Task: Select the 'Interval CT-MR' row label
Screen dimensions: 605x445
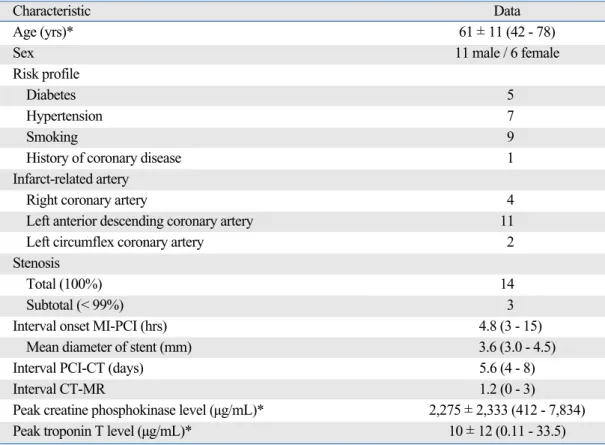Action: pos(59,389)
